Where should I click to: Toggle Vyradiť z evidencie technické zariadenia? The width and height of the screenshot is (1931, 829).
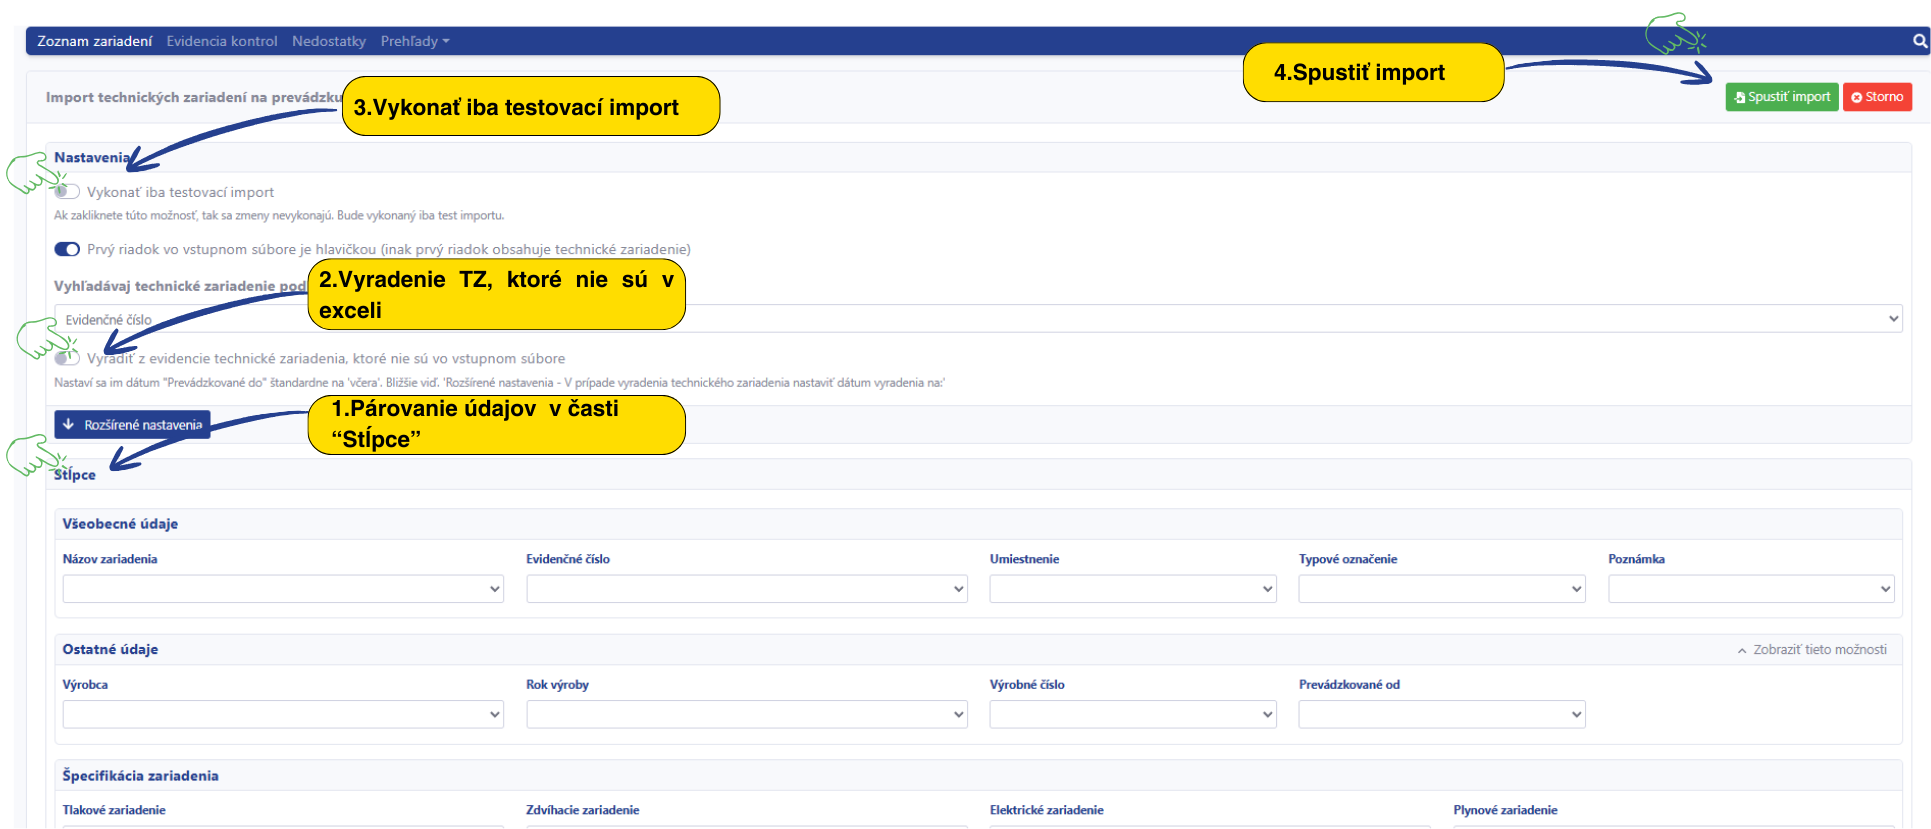67,358
